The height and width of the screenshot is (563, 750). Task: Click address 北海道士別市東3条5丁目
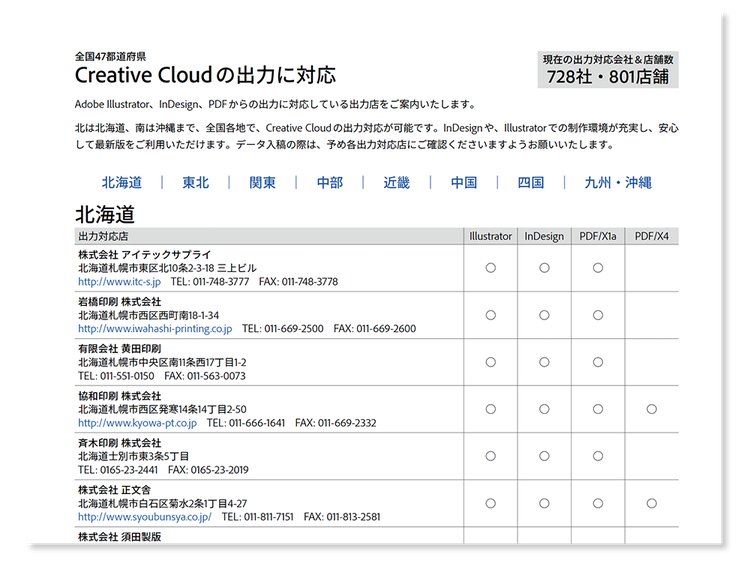tap(133, 456)
